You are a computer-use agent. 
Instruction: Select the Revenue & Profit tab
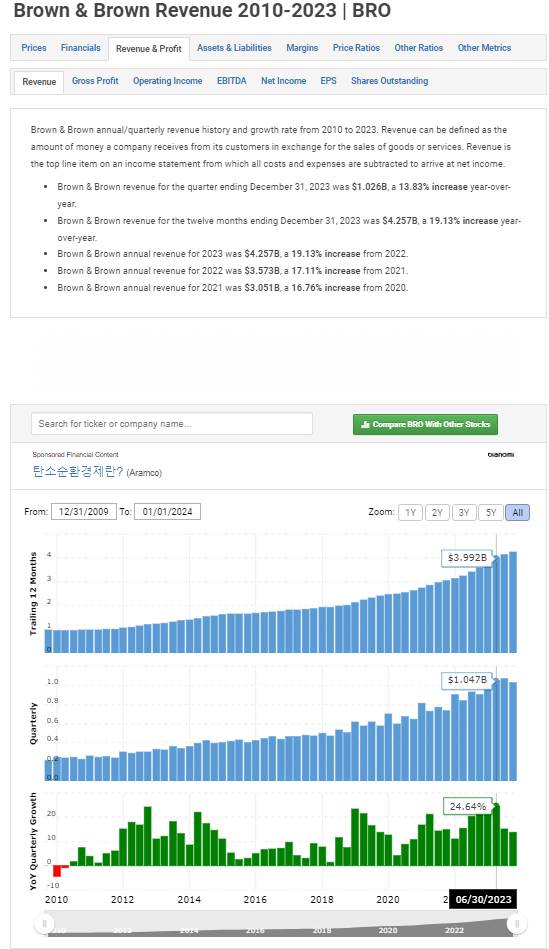149,48
